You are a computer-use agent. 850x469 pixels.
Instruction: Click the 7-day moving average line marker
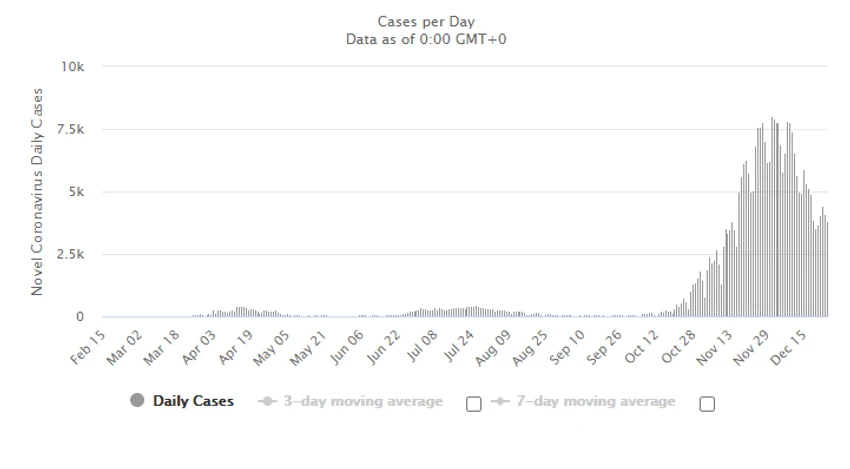500,401
